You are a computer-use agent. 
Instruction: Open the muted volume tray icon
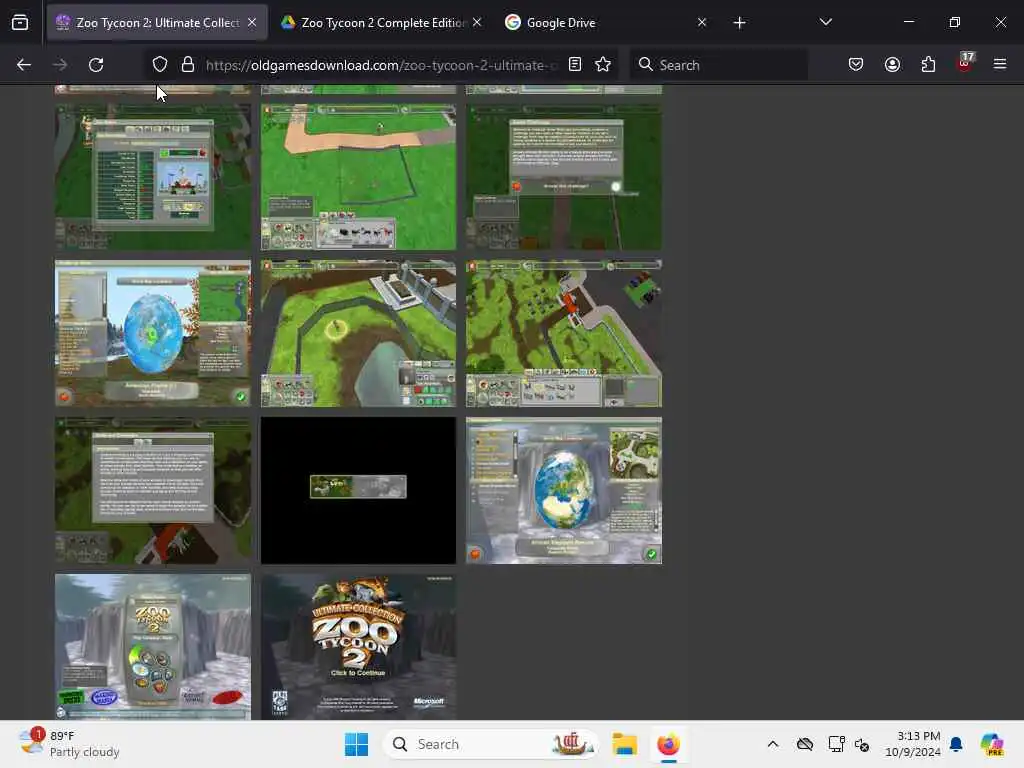[862, 745]
